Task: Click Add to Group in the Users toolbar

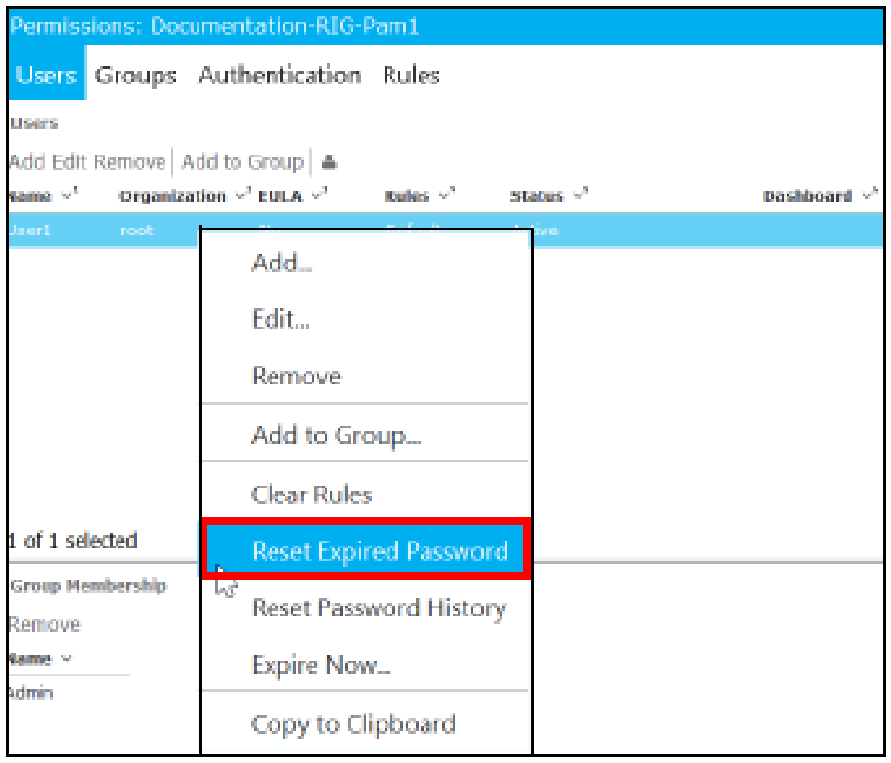Action: point(243,162)
